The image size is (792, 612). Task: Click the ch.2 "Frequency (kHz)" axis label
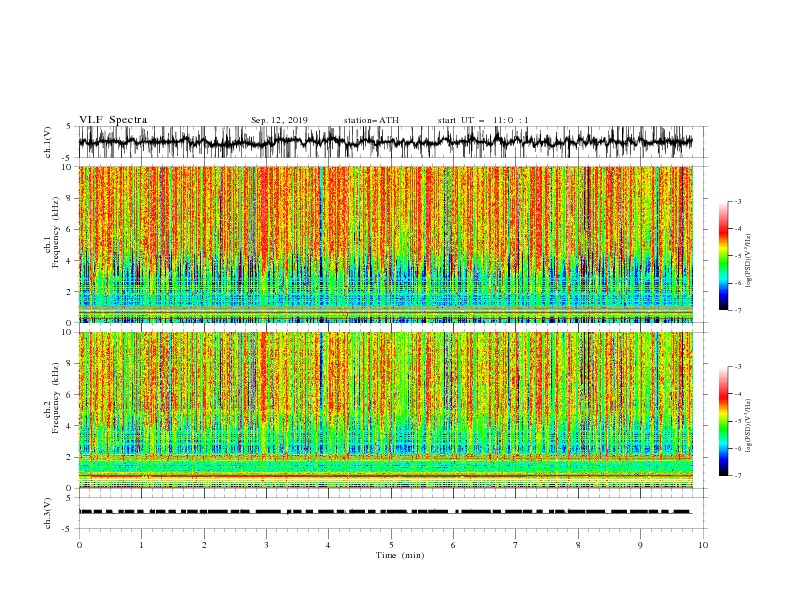[x=56, y=397]
